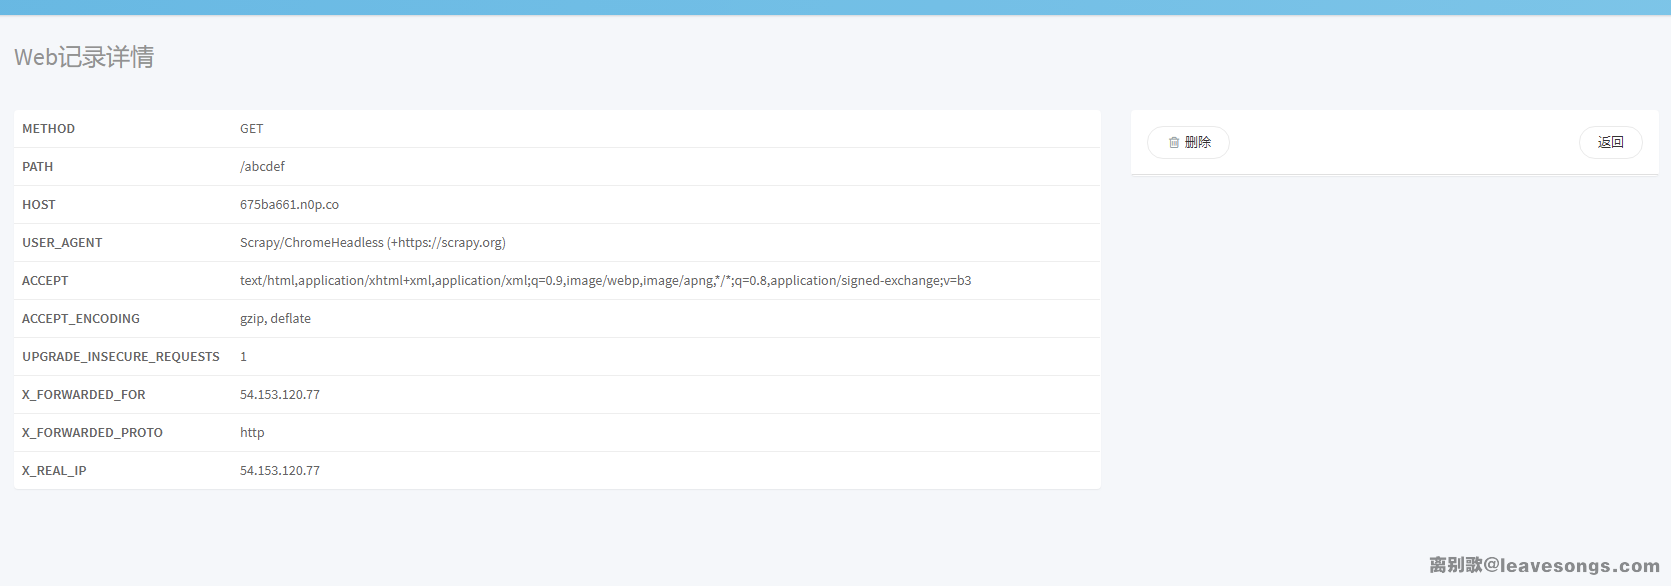Select the 675ba661.n0p.co host value
1671x586 pixels.
[x=289, y=205]
